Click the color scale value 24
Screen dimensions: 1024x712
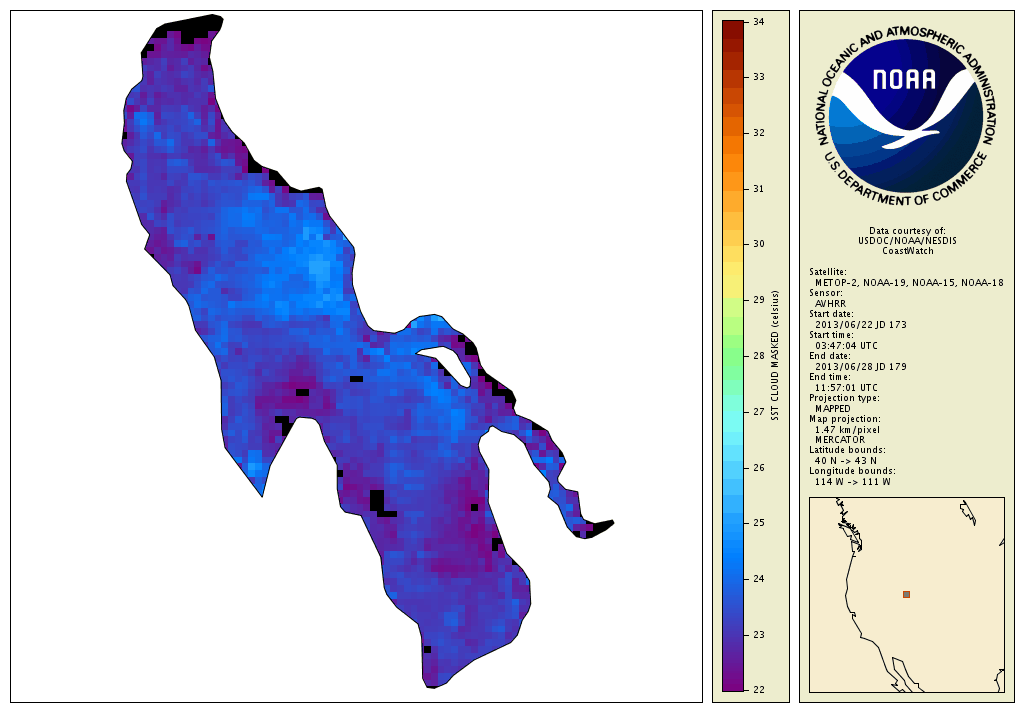tap(759, 579)
